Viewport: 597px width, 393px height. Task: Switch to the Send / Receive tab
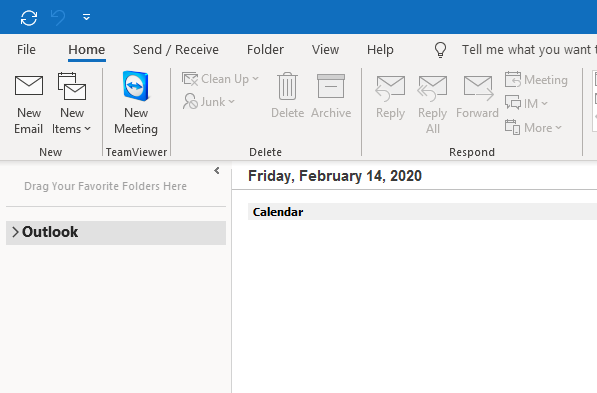pos(176,50)
